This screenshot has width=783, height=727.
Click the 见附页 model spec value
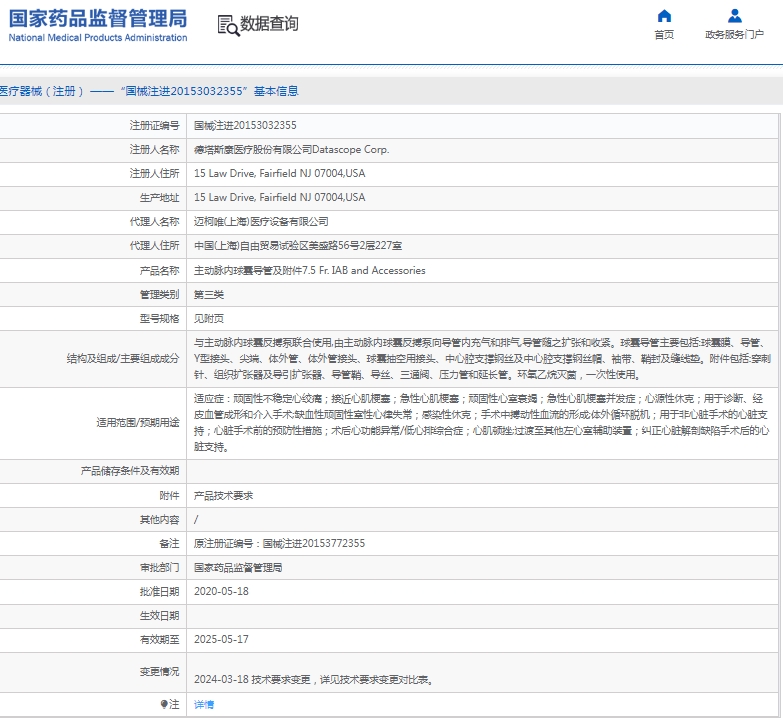[x=209, y=319]
